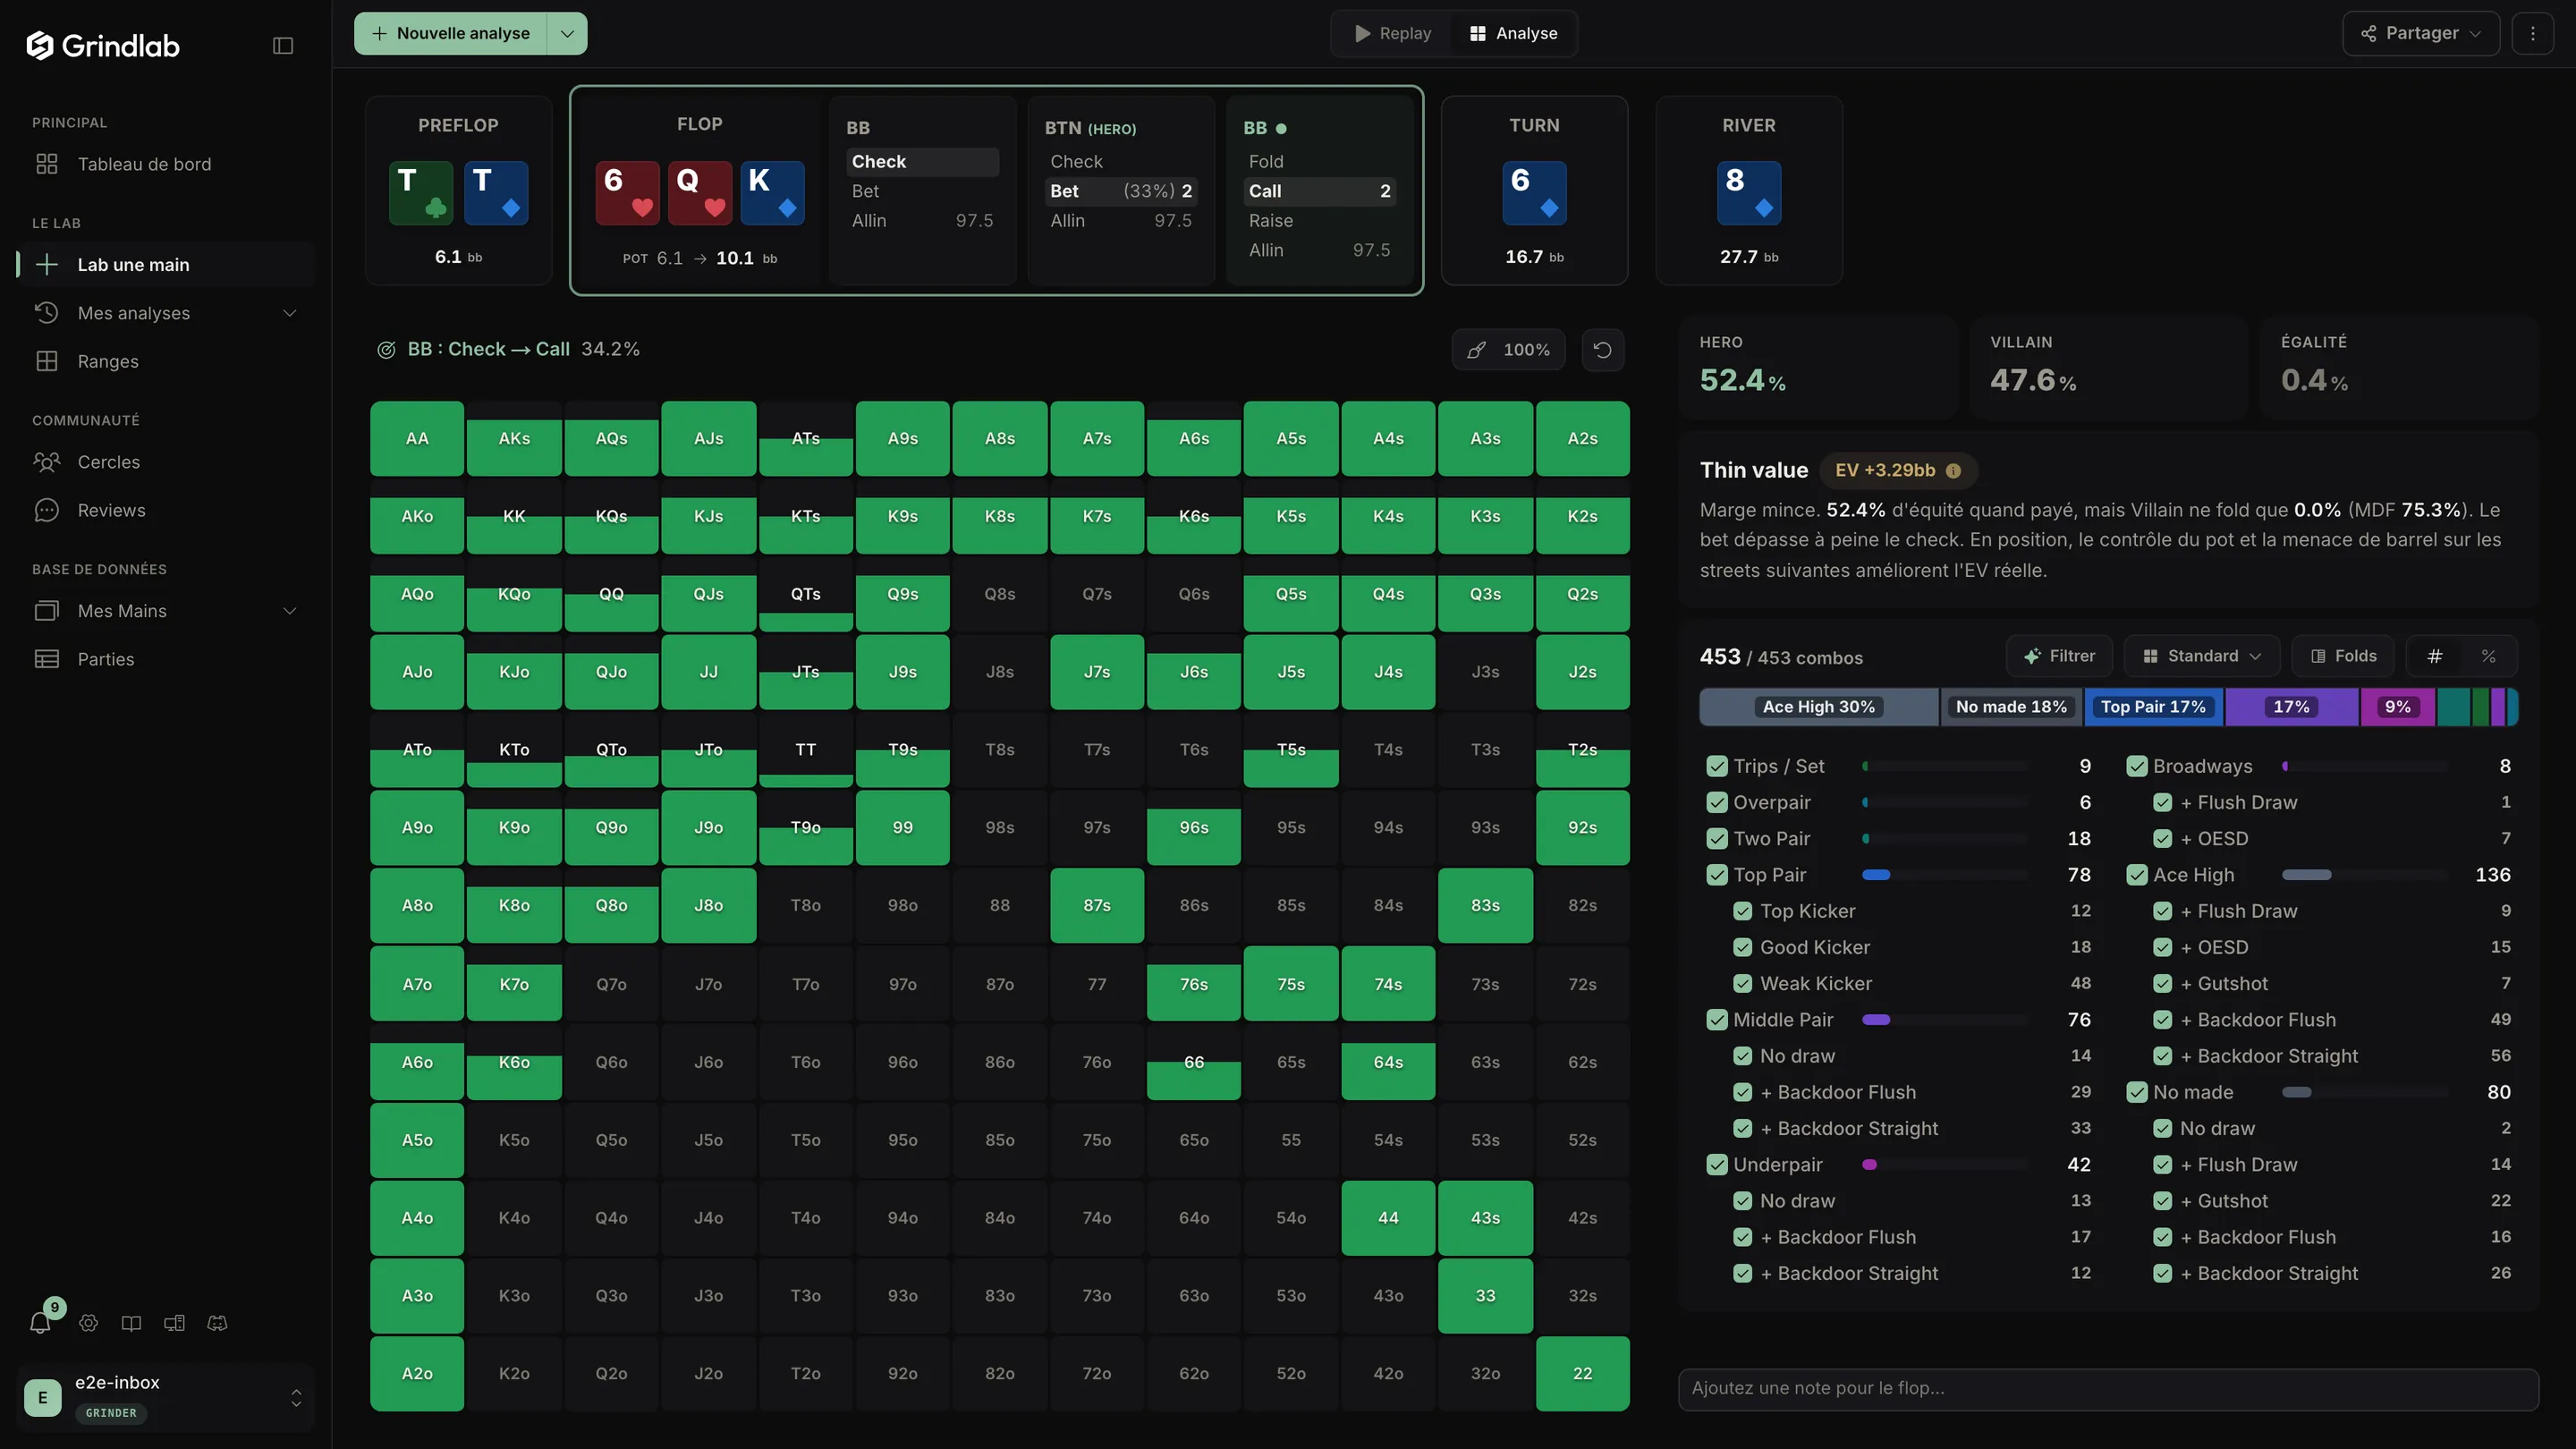
Task: Select BB Raise action option
Action: [1319, 220]
